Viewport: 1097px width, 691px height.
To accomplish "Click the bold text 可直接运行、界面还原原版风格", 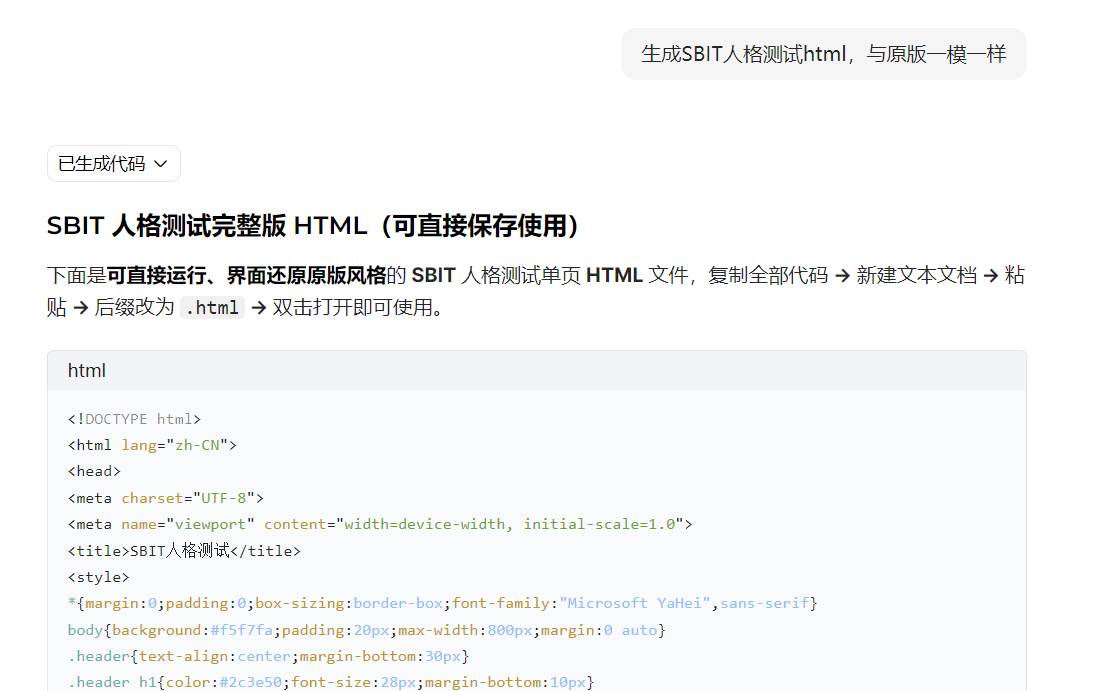I will [x=246, y=275].
